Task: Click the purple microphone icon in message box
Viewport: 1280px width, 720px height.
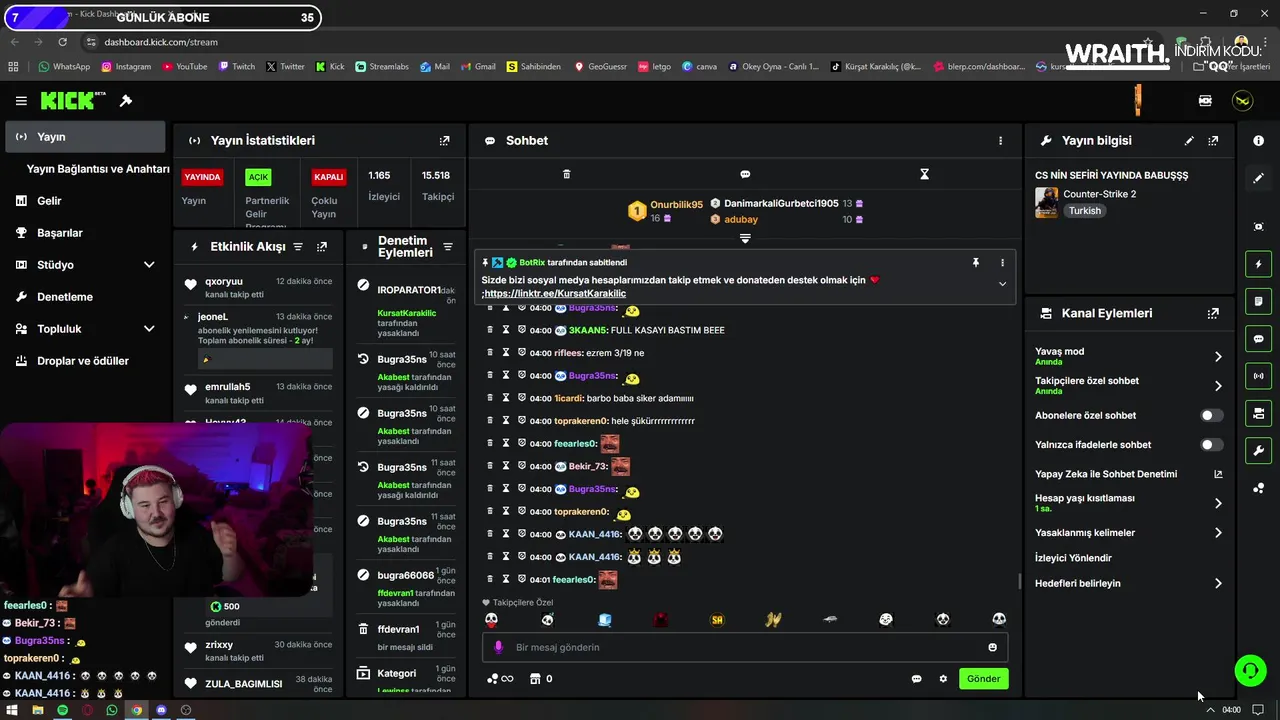Action: (498, 647)
